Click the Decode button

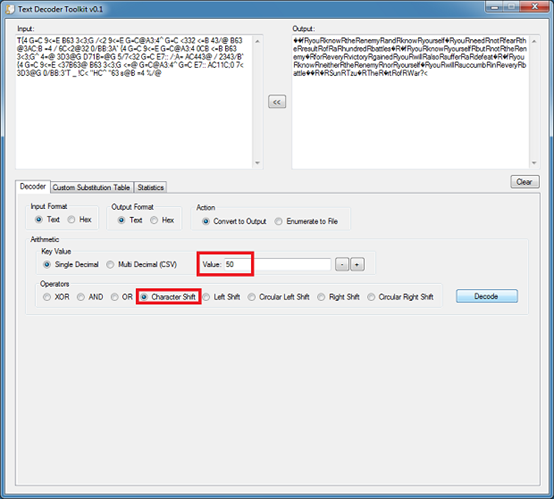pyautogui.click(x=487, y=296)
